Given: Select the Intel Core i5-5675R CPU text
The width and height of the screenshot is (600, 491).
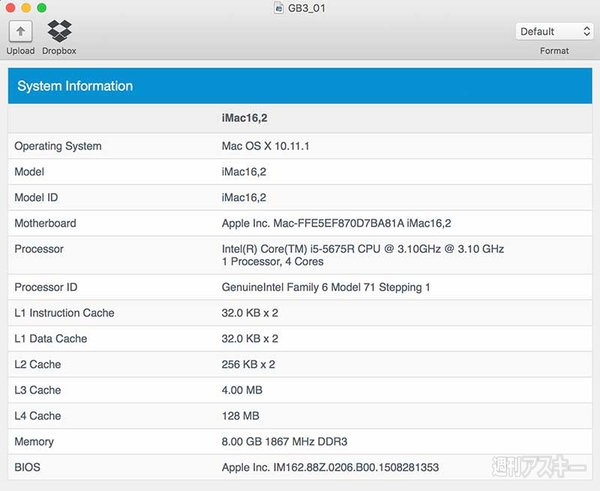Looking at the screenshot, I should tap(363, 249).
